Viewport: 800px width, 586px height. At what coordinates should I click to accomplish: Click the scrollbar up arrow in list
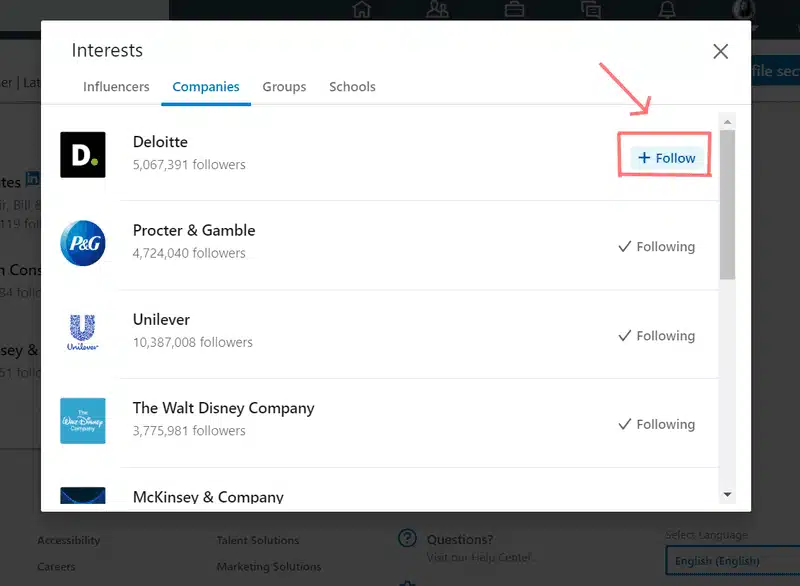tap(728, 121)
